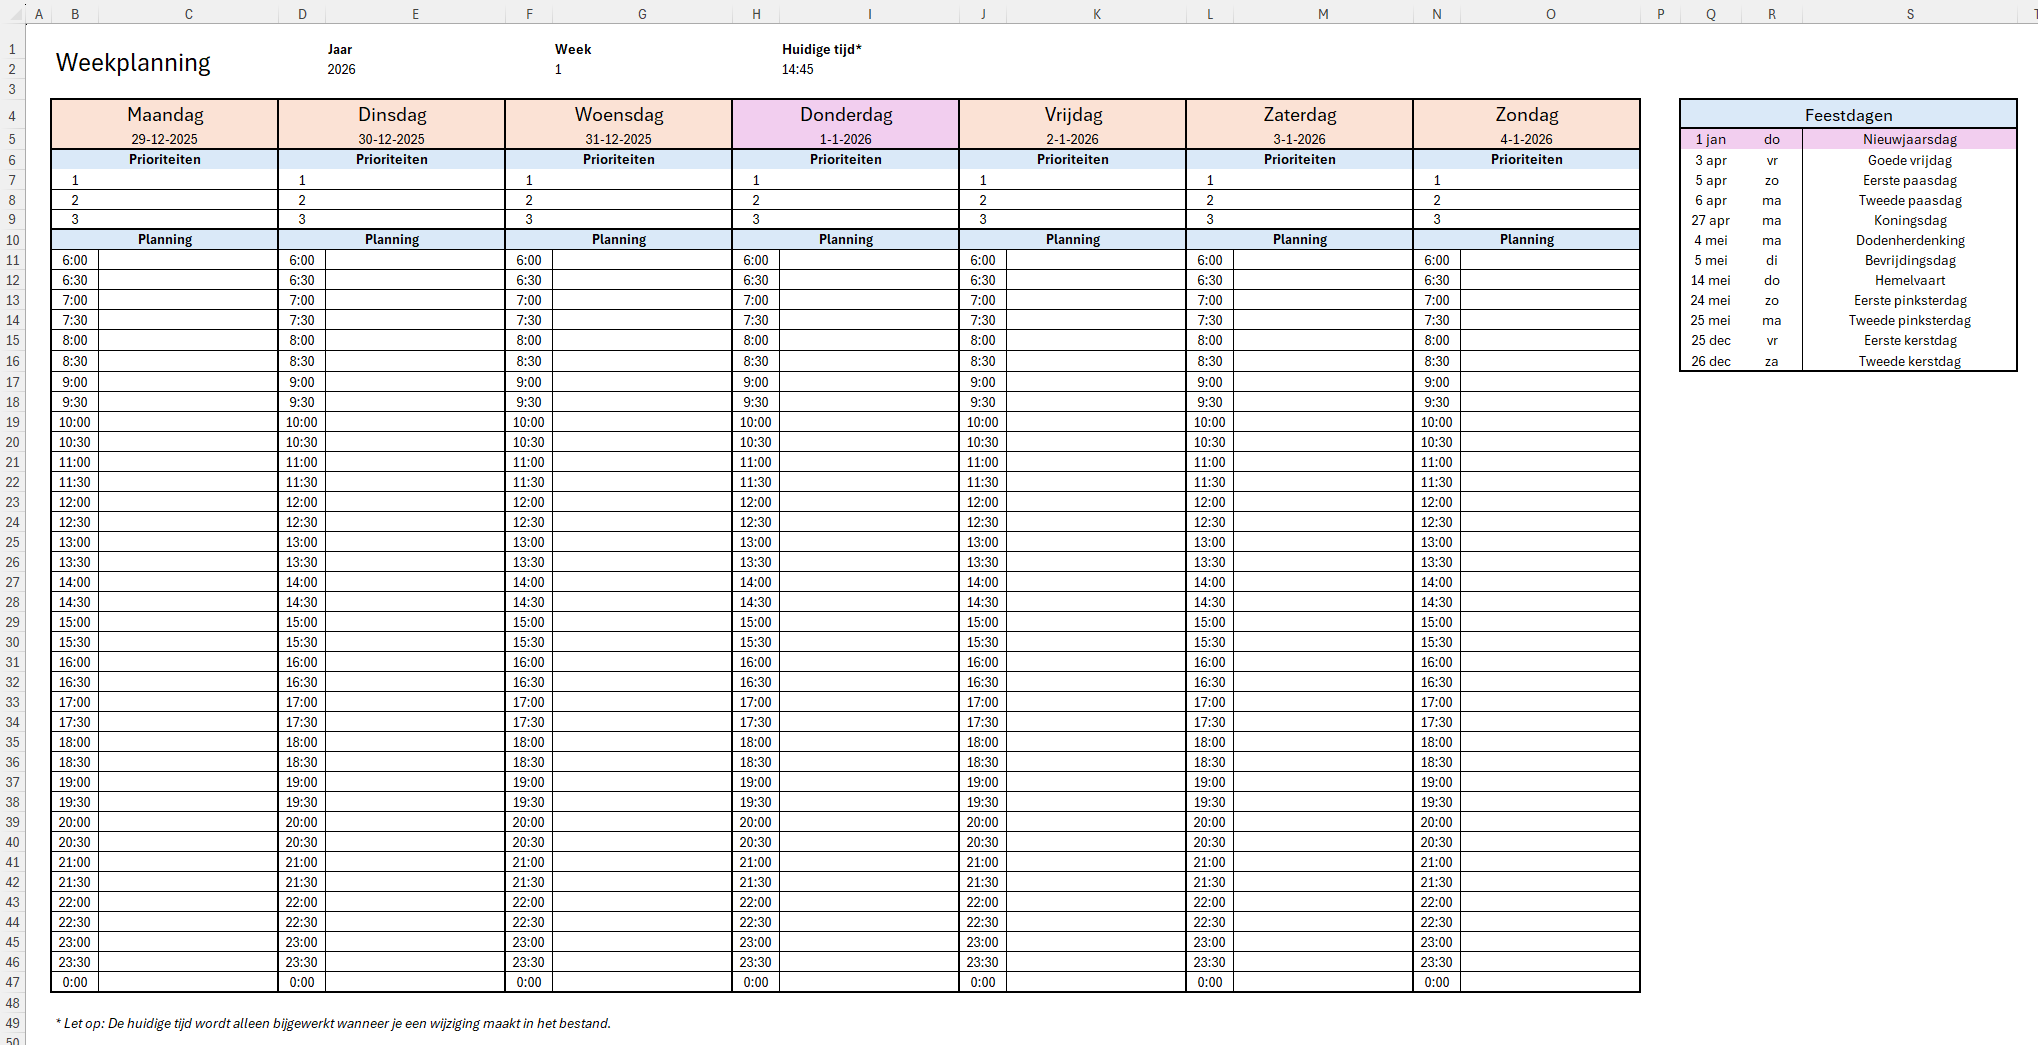
Task: Click the Planning header under Woensdag
Action: pyautogui.click(x=618, y=239)
